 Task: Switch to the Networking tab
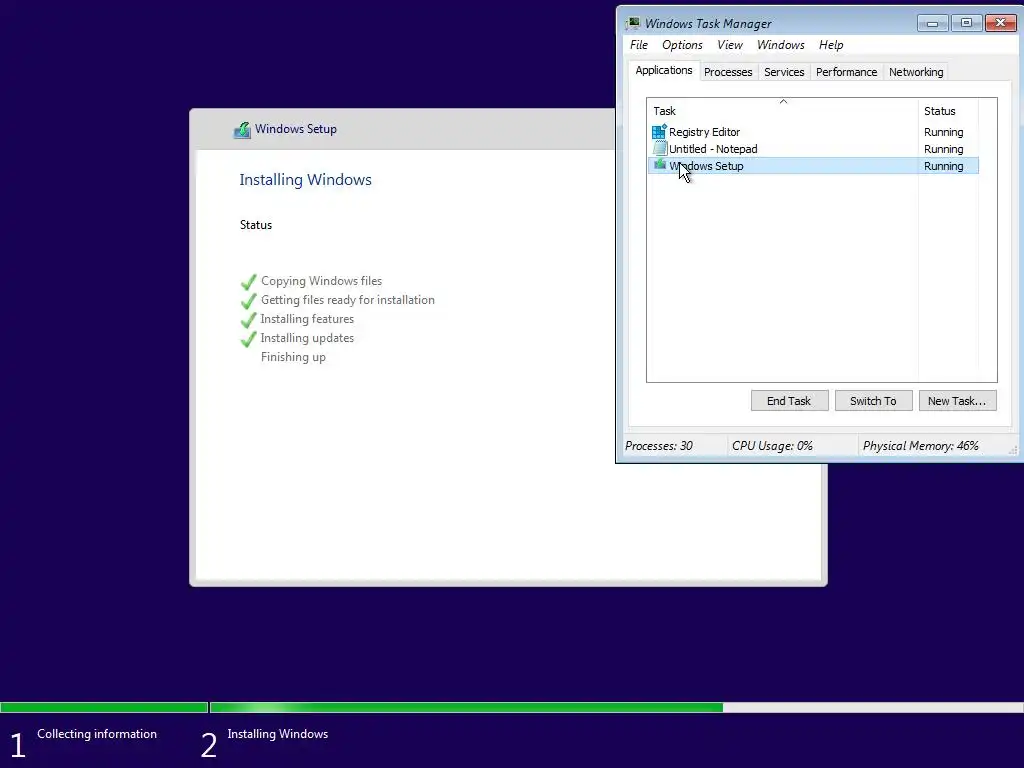point(916,72)
